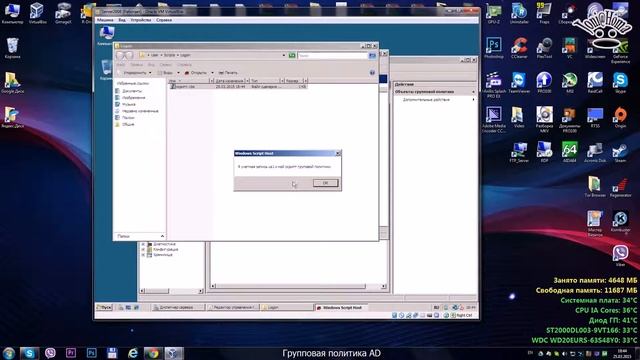
Task: Open AIDA64 desktop icon
Action: point(570,152)
